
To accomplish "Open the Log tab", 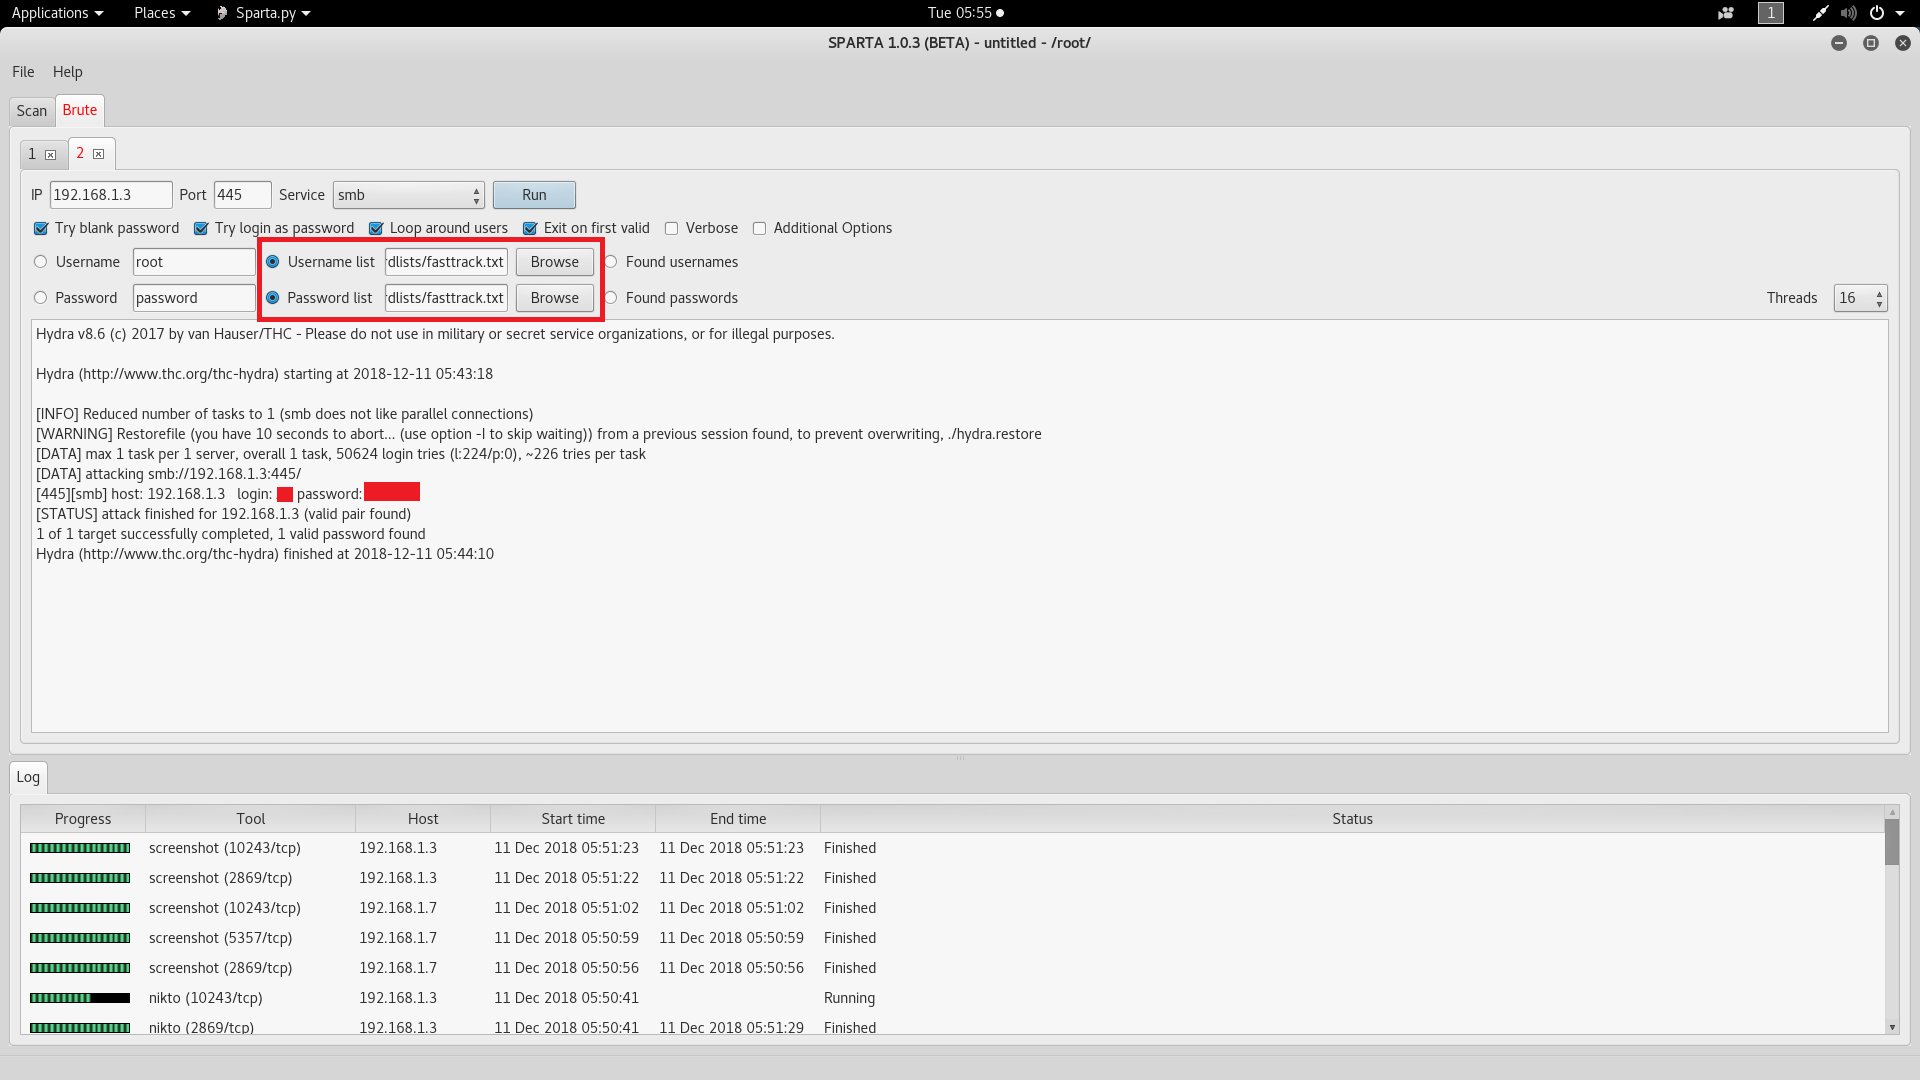I will (28, 777).
